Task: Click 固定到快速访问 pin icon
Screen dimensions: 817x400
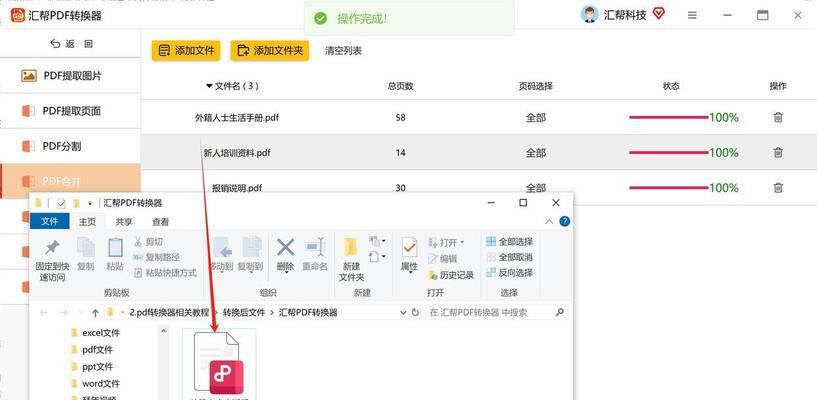Action: [51, 248]
